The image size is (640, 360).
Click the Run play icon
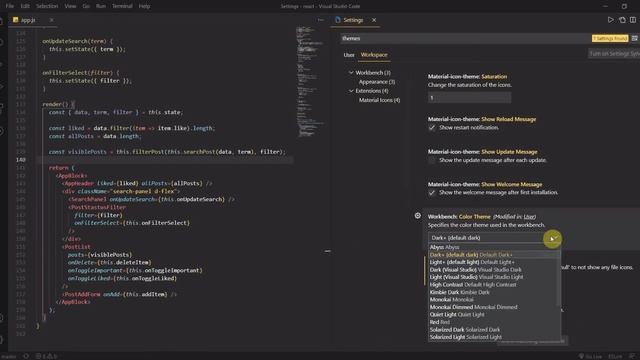pyautogui.click(x=611, y=20)
